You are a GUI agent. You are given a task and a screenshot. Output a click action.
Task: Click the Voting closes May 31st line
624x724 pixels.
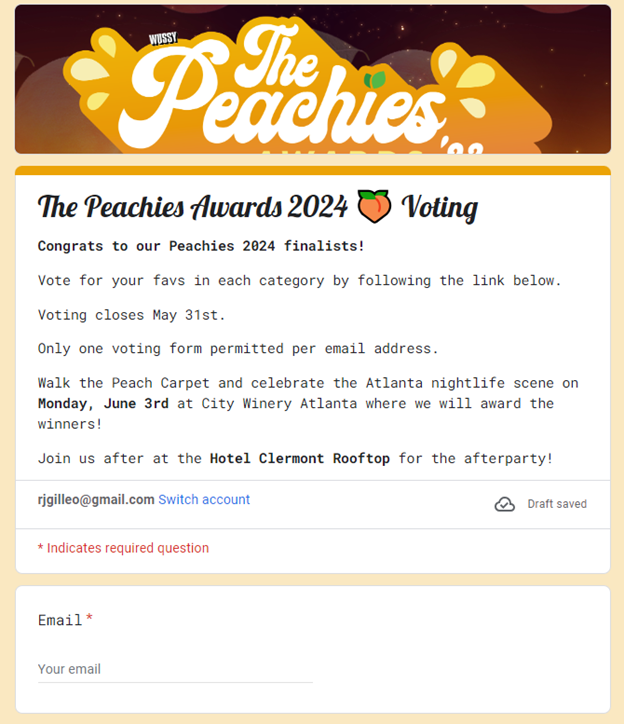click(132, 315)
